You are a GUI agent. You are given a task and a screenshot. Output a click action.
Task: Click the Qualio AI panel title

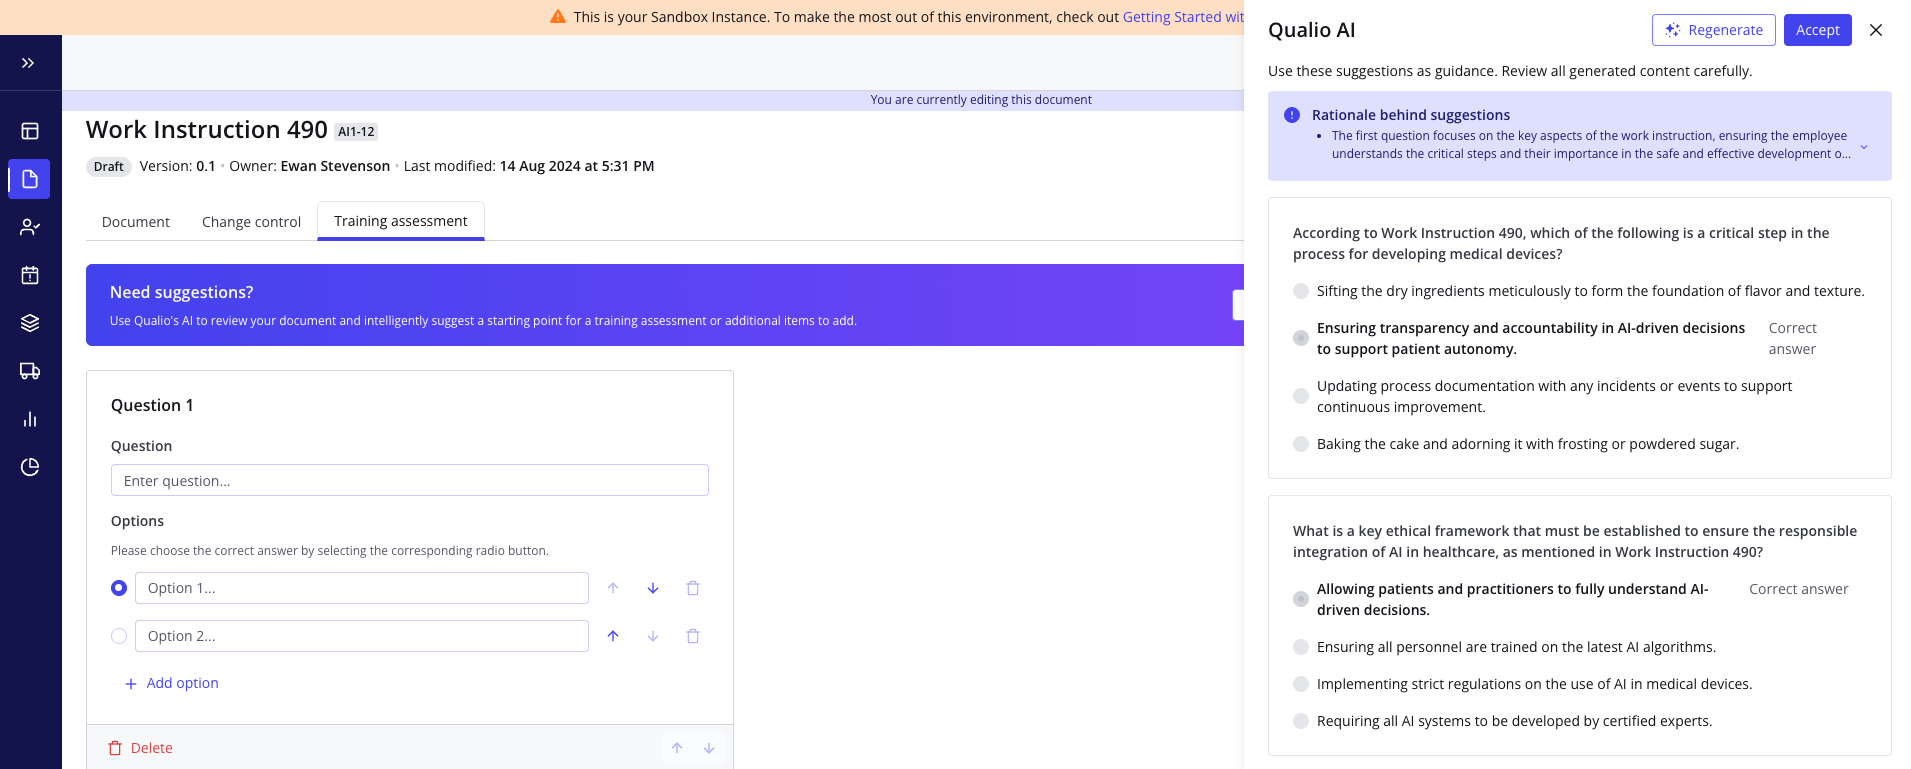point(1311,30)
